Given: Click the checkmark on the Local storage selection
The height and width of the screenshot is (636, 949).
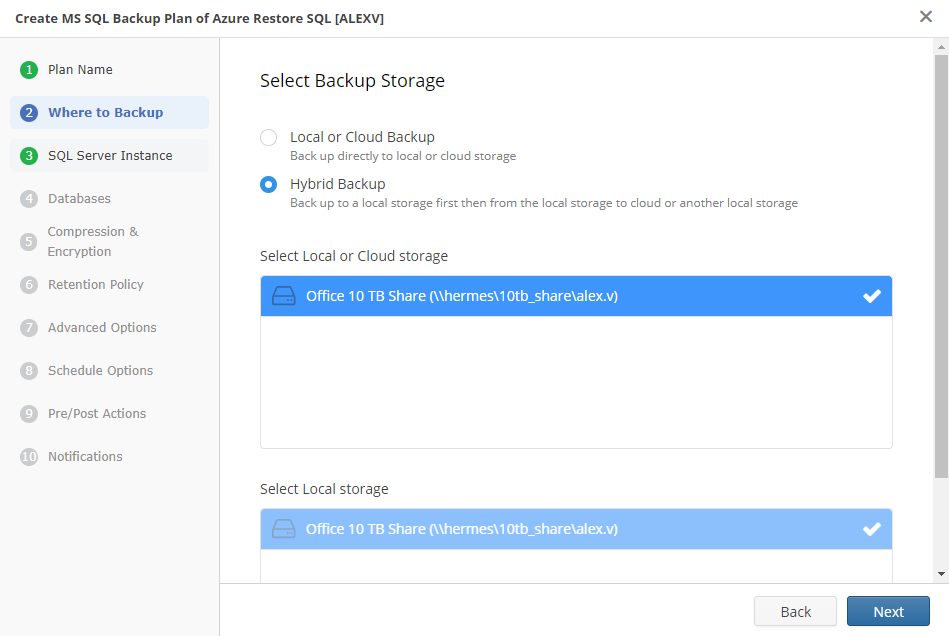Looking at the screenshot, I should pos(871,528).
